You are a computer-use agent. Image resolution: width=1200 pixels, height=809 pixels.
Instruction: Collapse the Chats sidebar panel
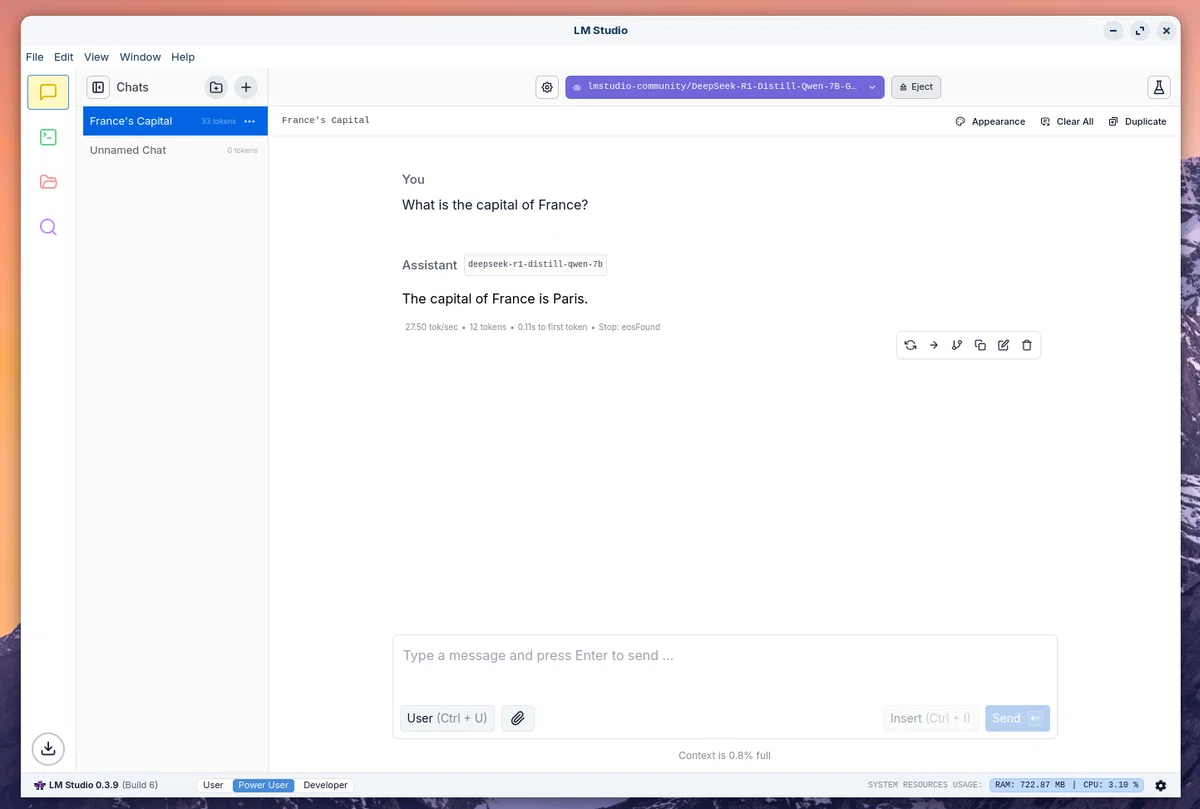pyautogui.click(x=98, y=87)
